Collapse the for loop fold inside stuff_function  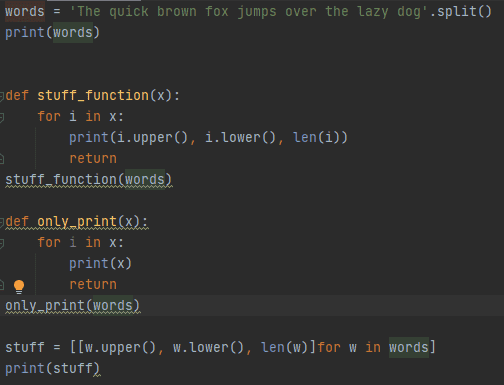click(x=1, y=117)
